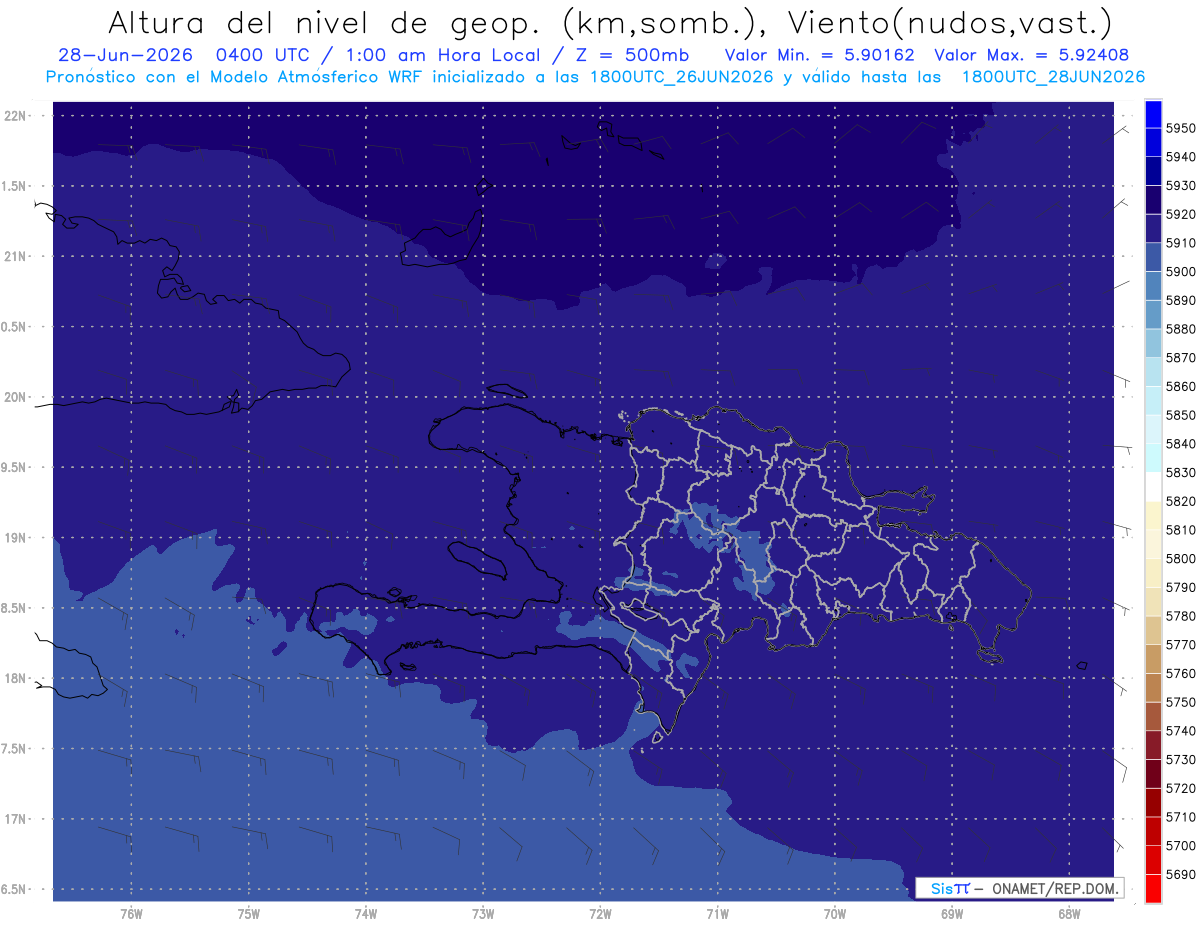The width and height of the screenshot is (1200, 927).
Task: Select '1800UTC_26JUN2026' initialization time
Action: [680, 77]
